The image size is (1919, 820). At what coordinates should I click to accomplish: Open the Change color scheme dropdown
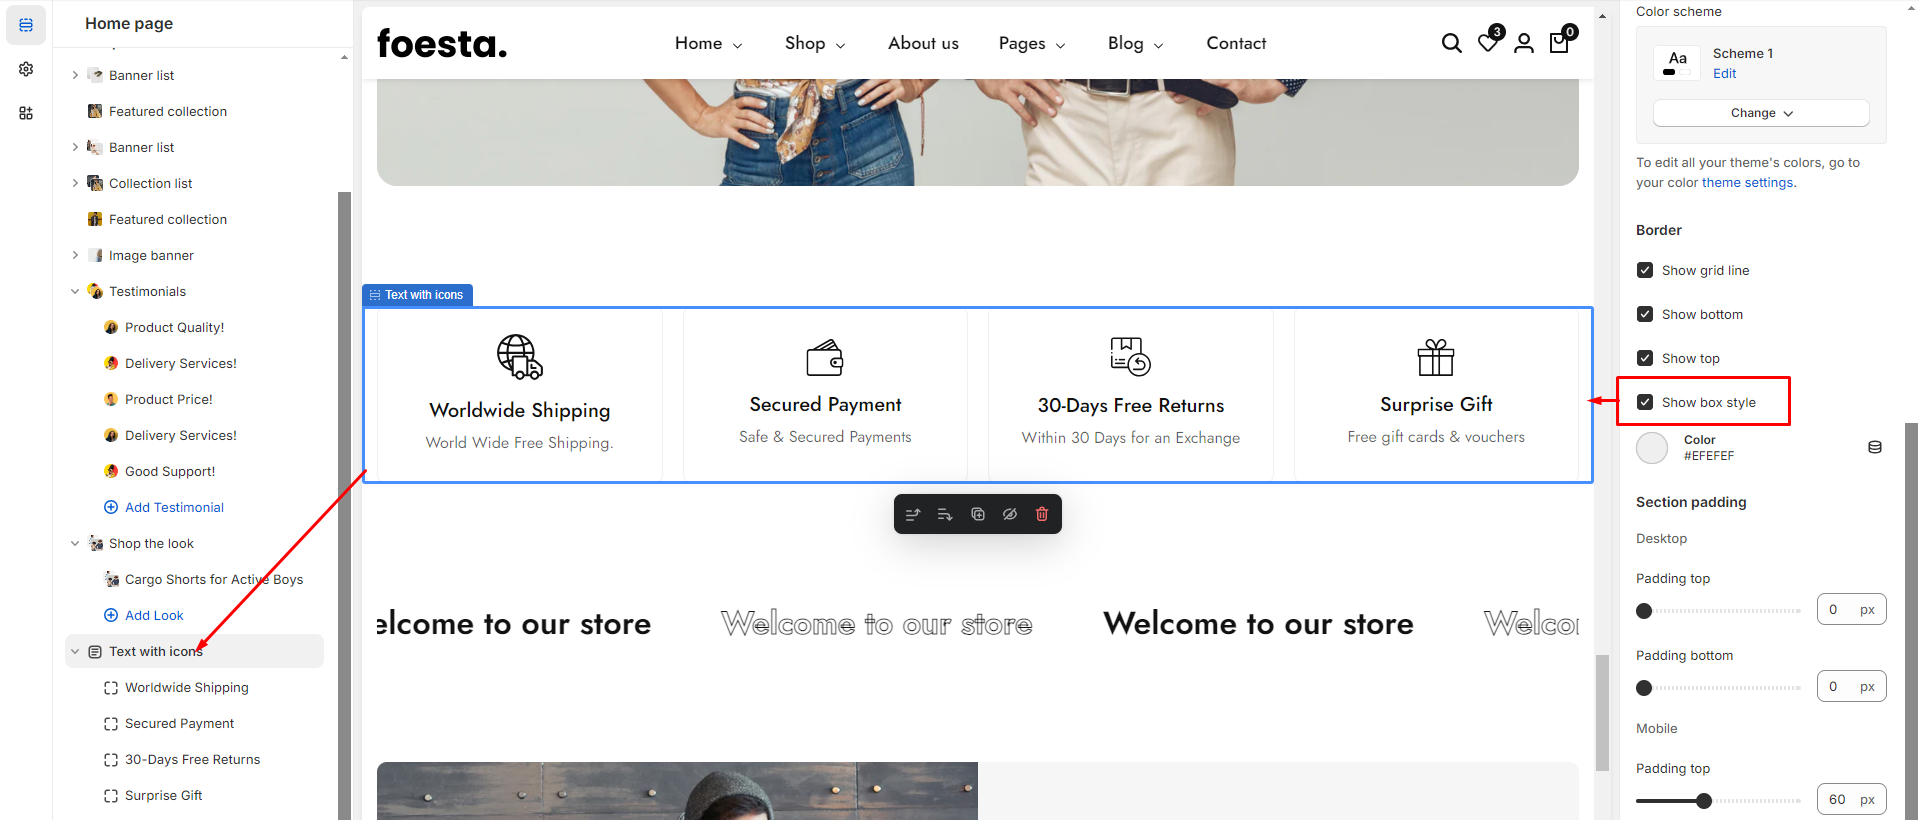1761,113
